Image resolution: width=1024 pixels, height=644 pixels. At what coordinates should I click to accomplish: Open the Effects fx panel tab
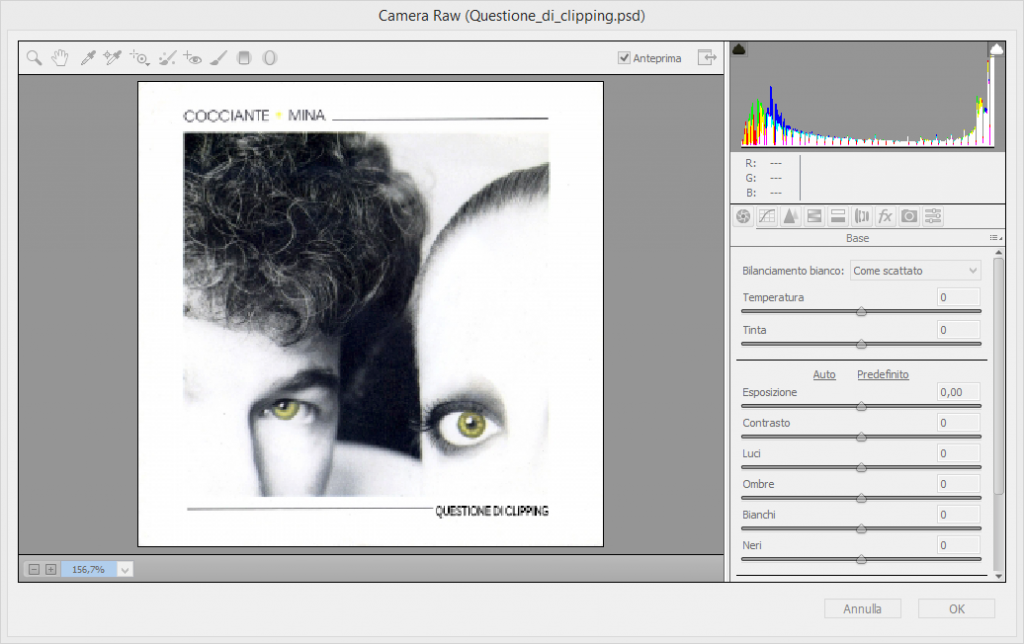point(885,216)
